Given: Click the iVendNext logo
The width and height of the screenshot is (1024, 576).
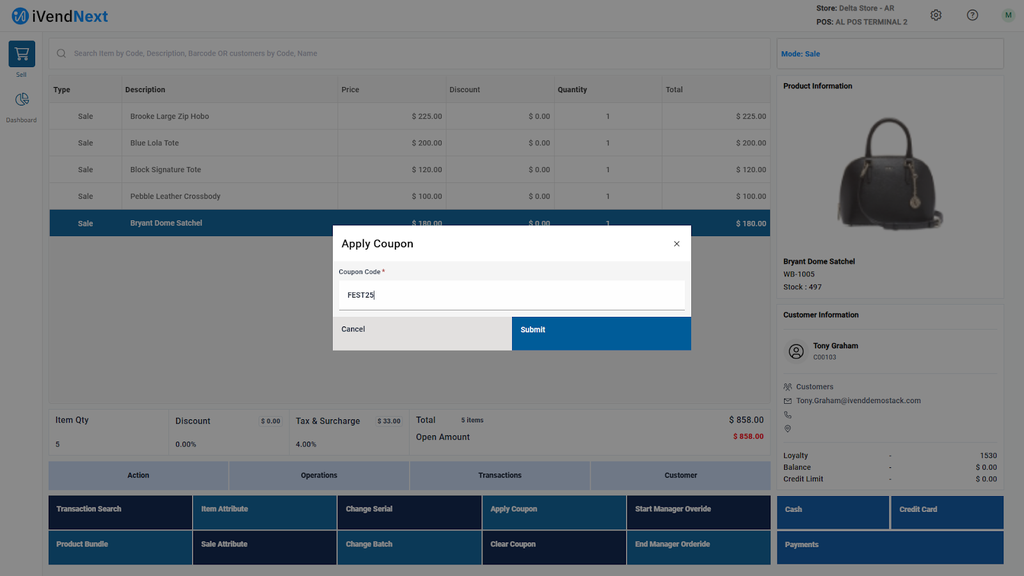Looking at the screenshot, I should [x=60, y=16].
